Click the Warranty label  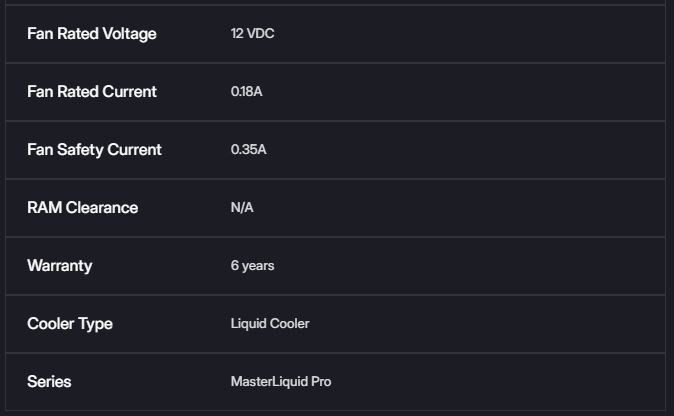click(x=60, y=266)
